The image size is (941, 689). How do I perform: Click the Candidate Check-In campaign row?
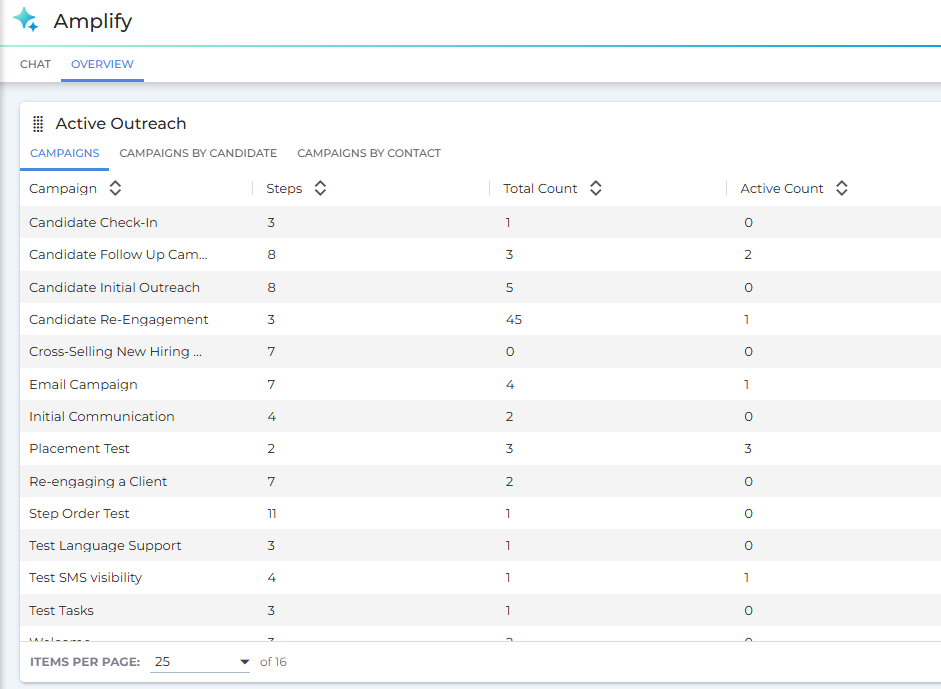93,222
